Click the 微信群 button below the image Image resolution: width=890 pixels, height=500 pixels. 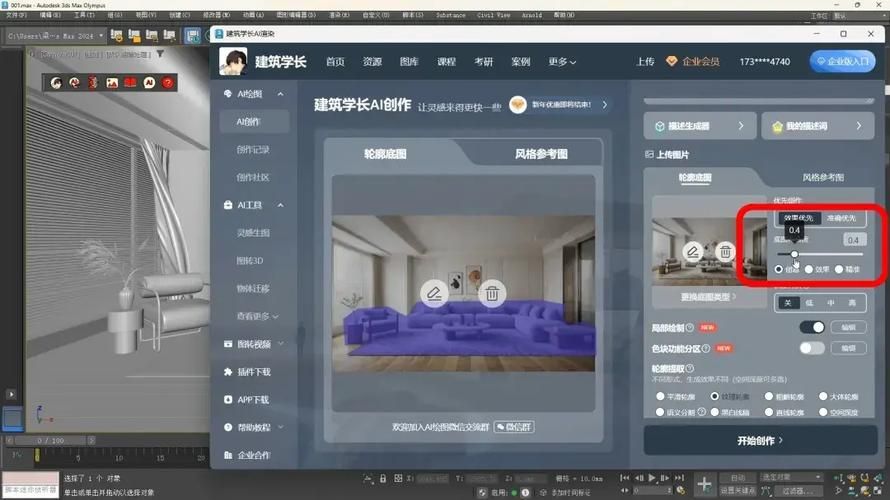click(514, 427)
